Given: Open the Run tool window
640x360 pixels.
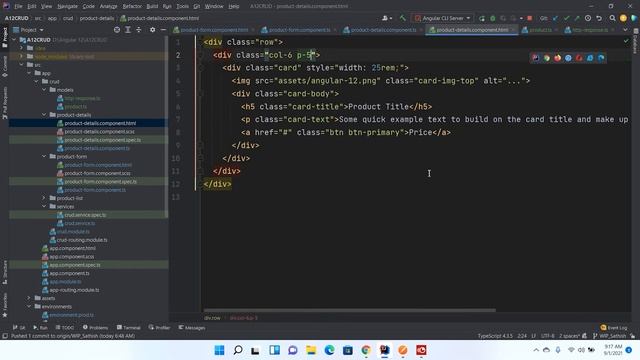Looking at the screenshot, I should point(40,328).
